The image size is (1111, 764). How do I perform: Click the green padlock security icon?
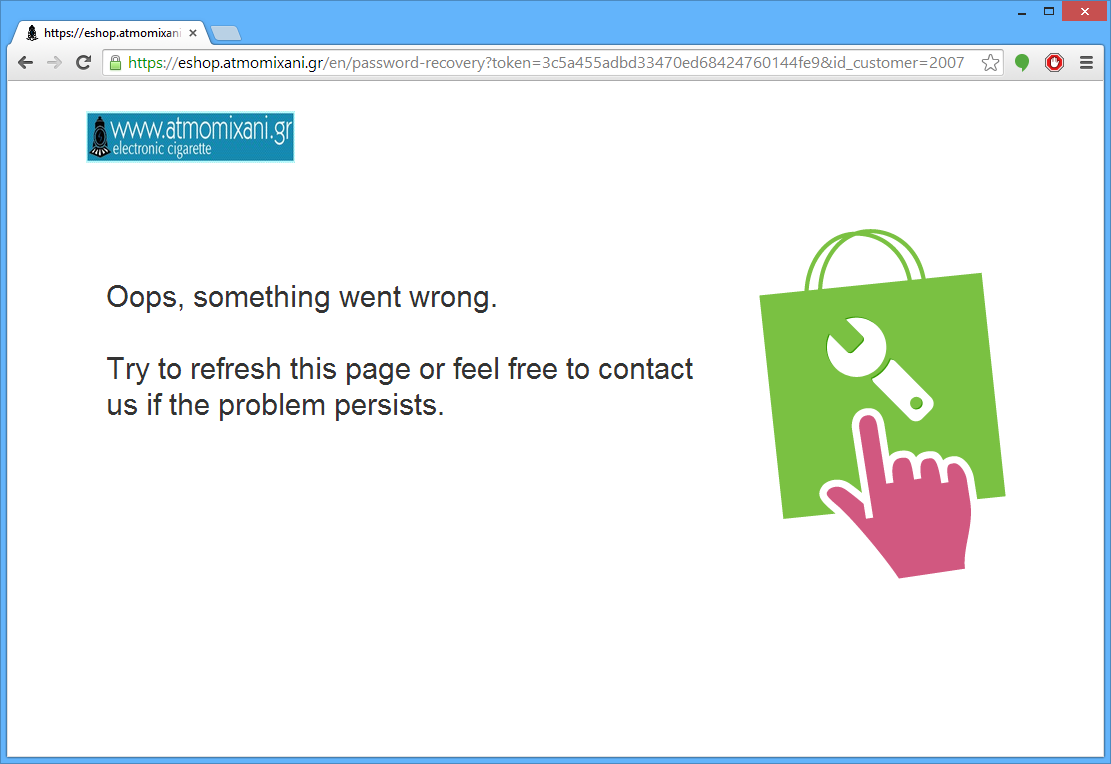(x=115, y=62)
